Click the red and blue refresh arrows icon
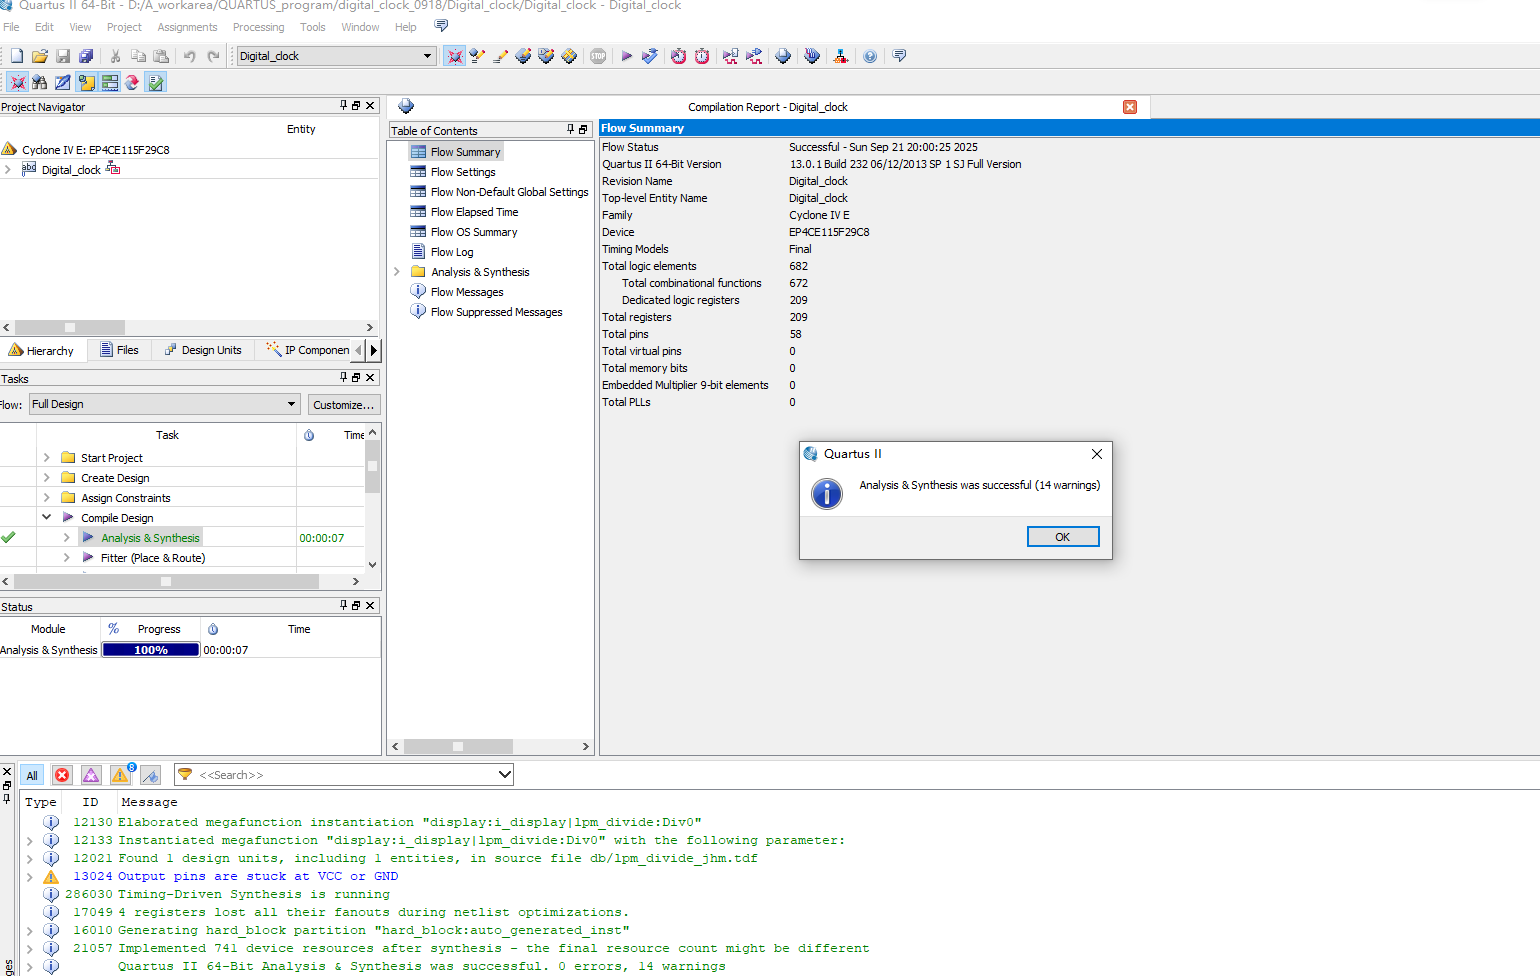The width and height of the screenshot is (1540, 976). coord(131,82)
